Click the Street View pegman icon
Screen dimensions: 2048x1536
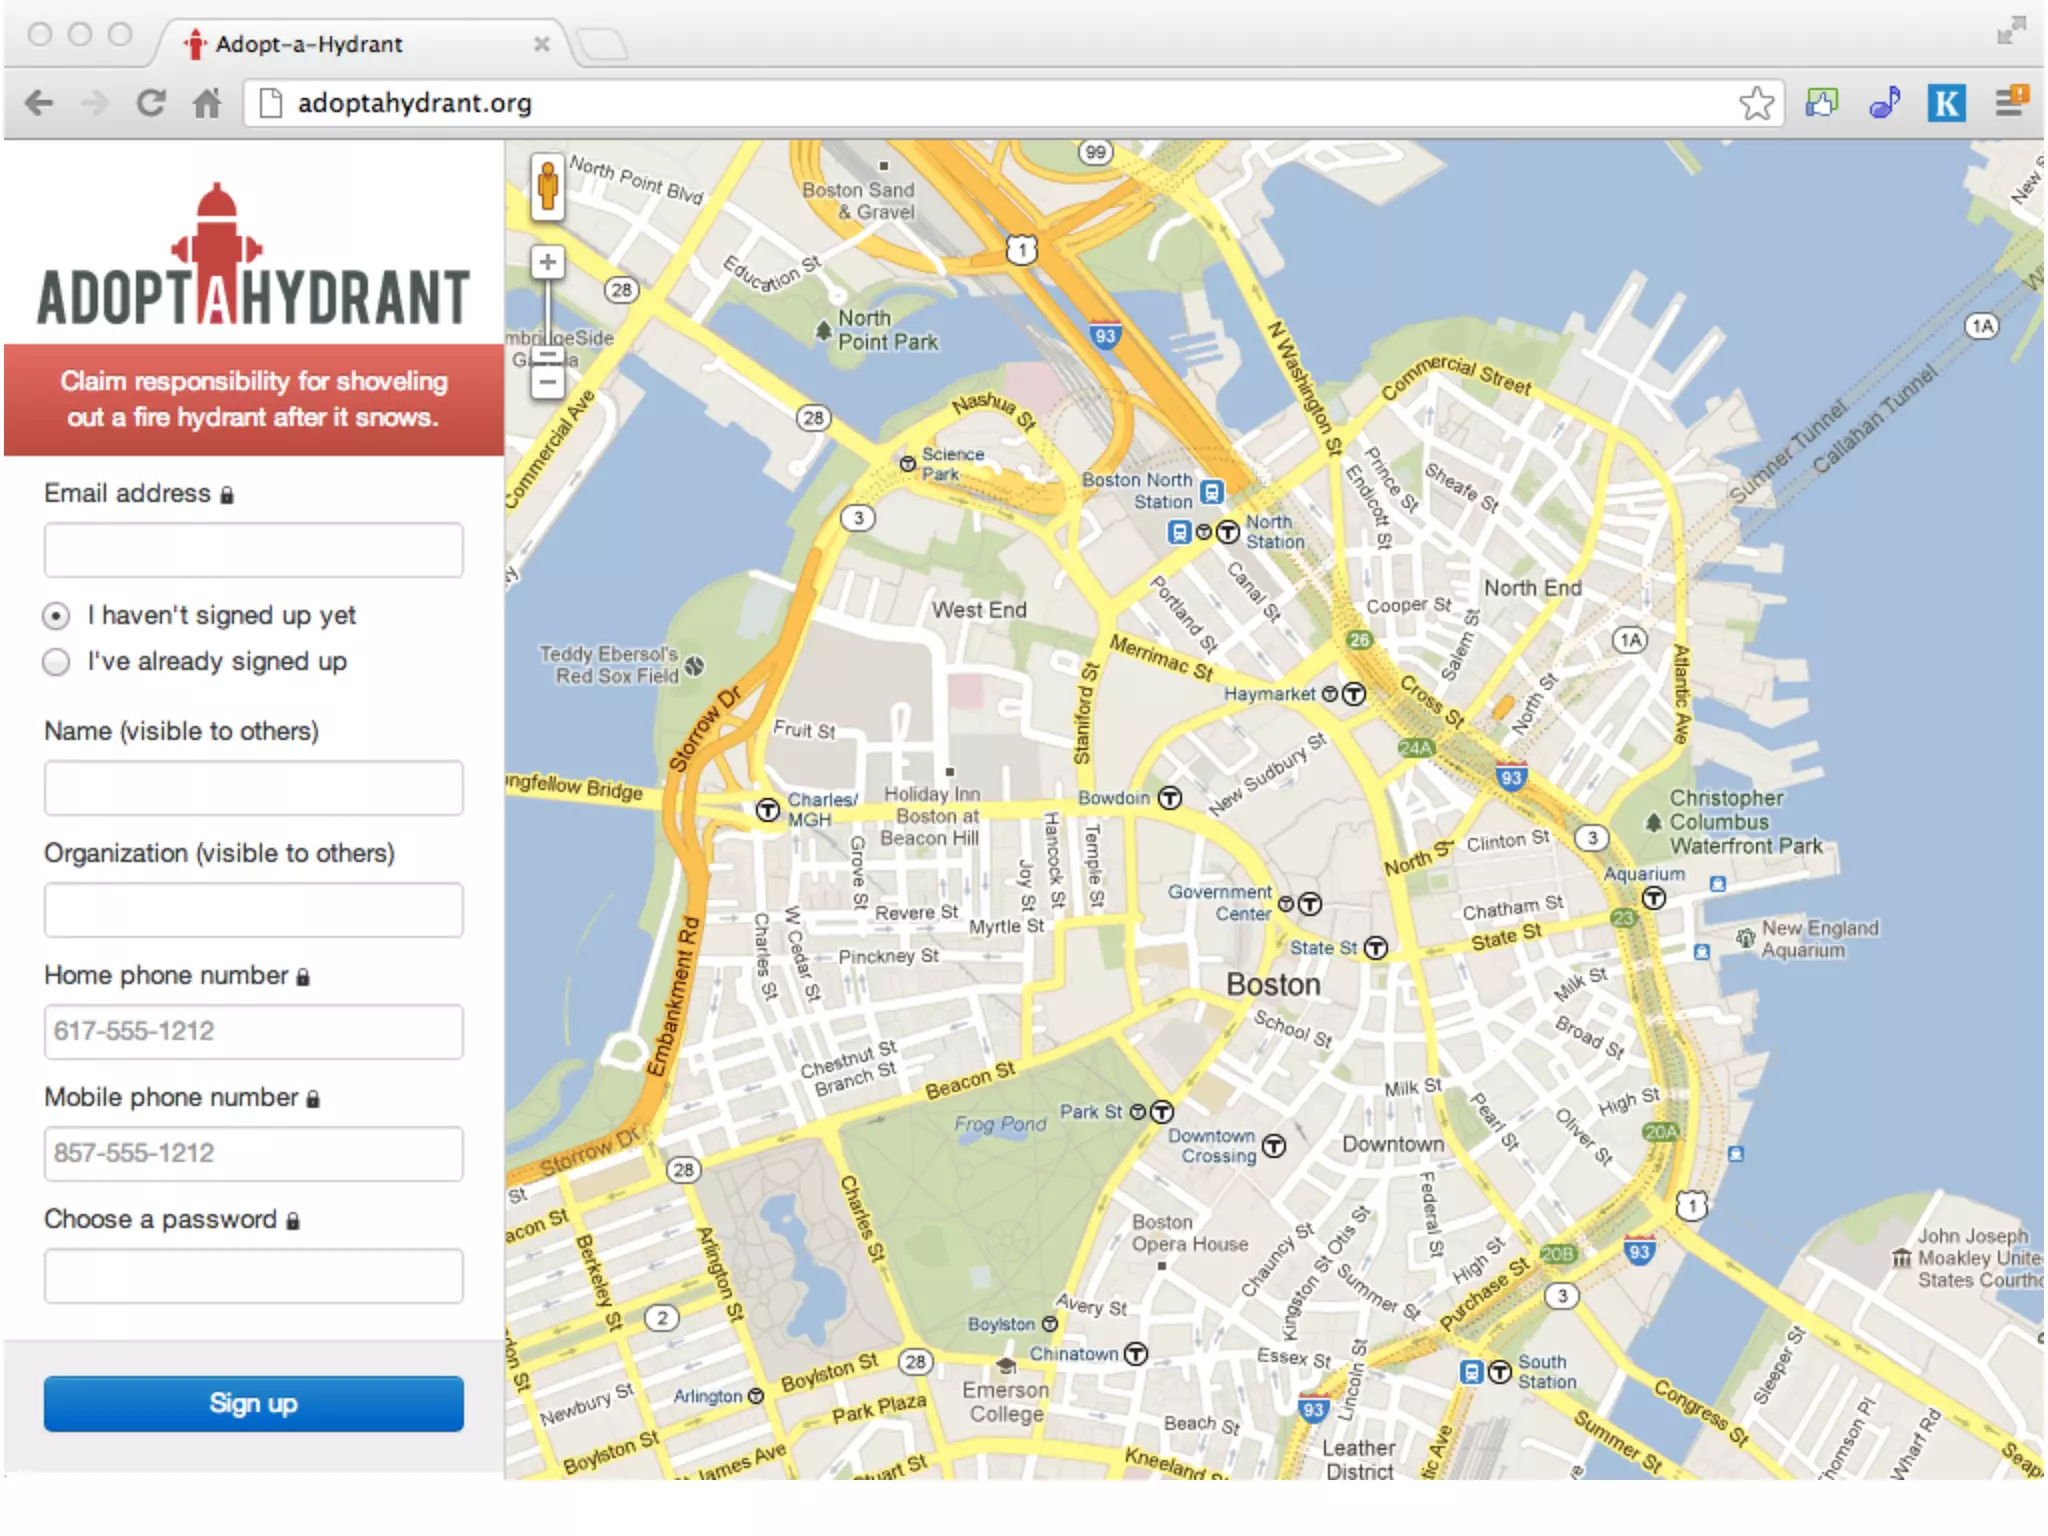(x=547, y=186)
